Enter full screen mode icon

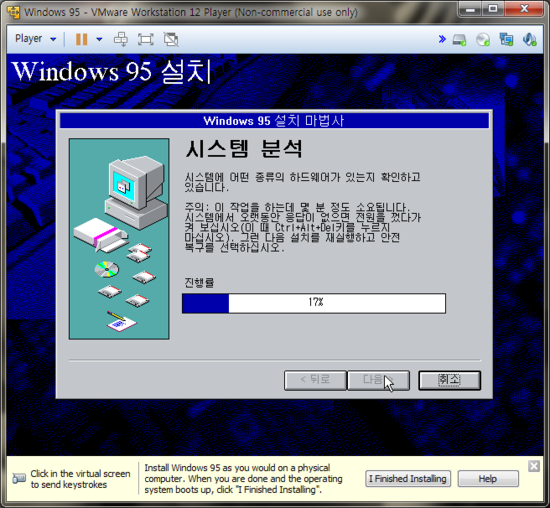coord(146,39)
